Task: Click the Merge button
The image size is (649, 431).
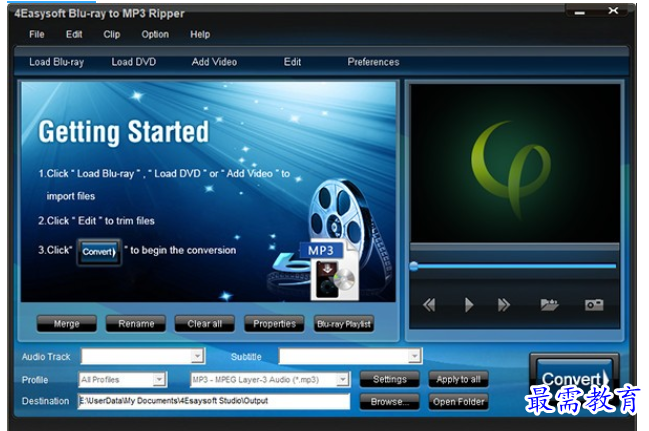Action: coord(67,324)
